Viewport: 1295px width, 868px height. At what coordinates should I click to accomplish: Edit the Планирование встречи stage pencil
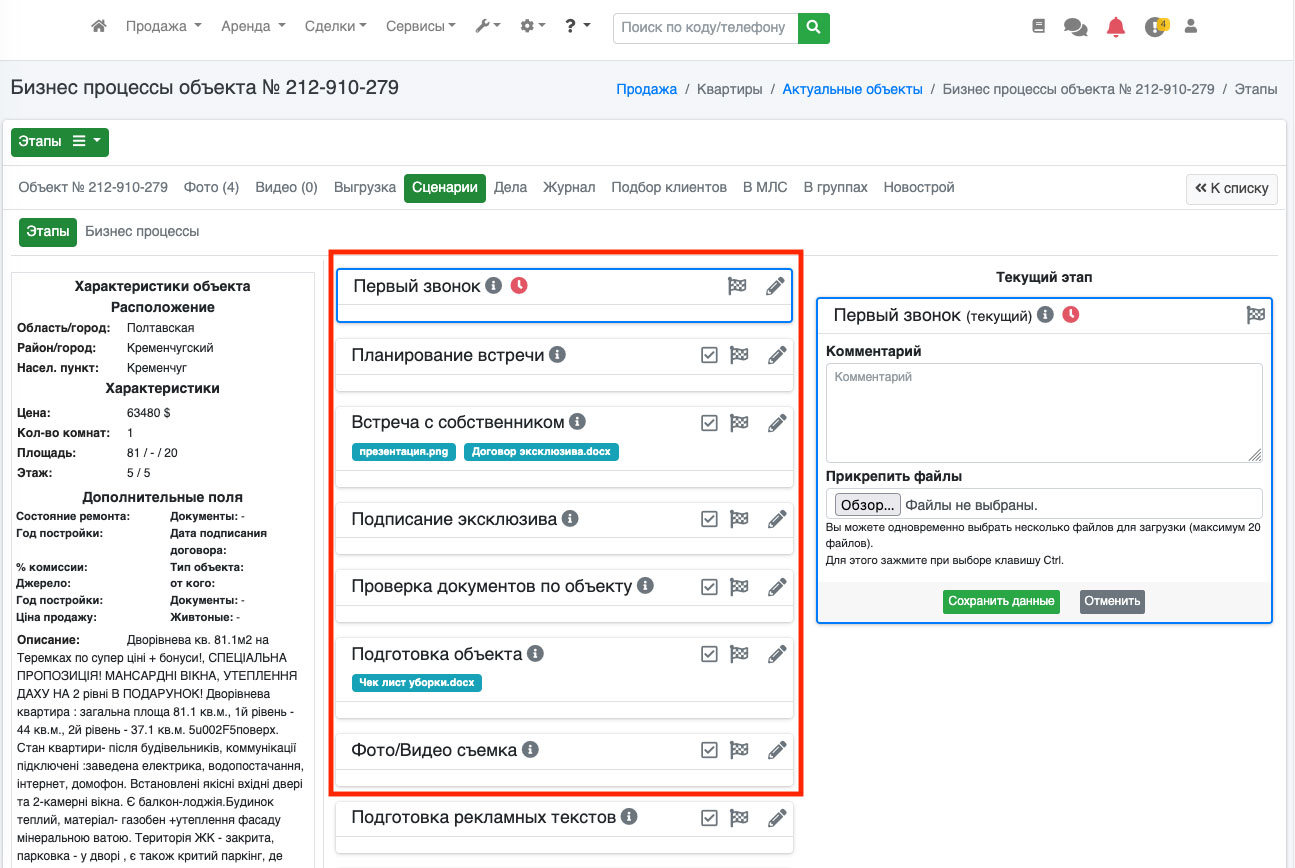pos(777,355)
